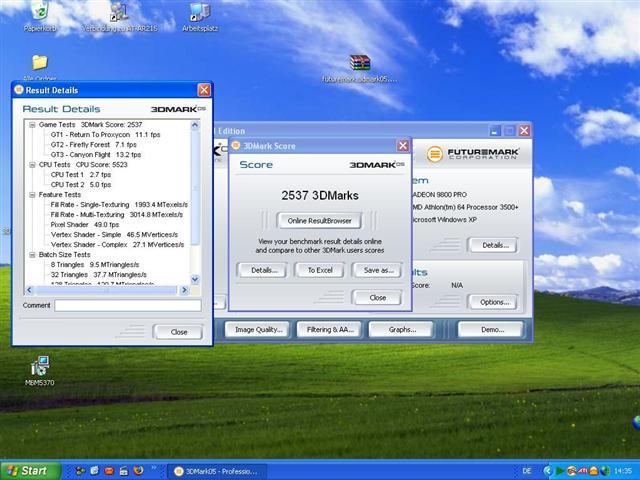Image resolution: width=640 pixels, height=480 pixels.
Task: Open the Verbindung zu AT-AR215 shortcut
Action: (120, 16)
